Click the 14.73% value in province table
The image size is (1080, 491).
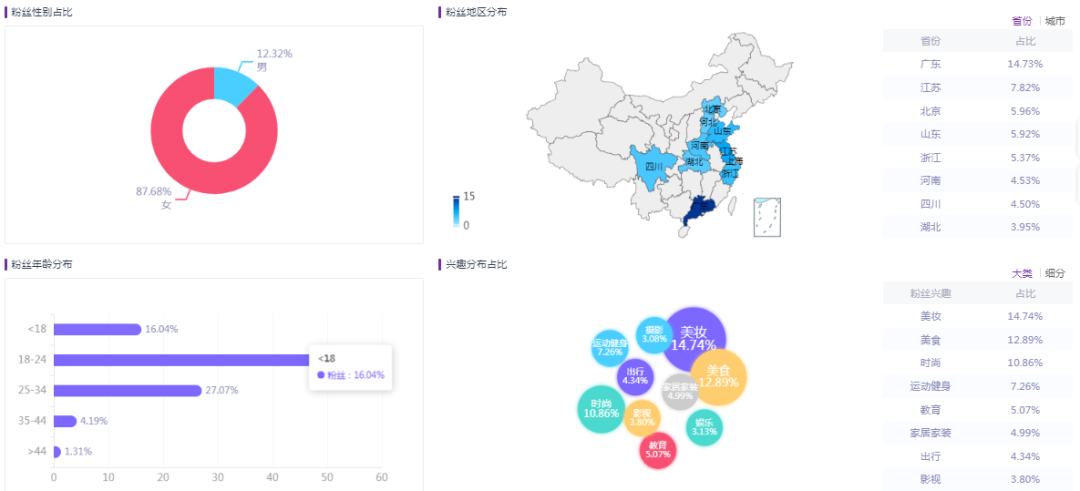[1025, 64]
